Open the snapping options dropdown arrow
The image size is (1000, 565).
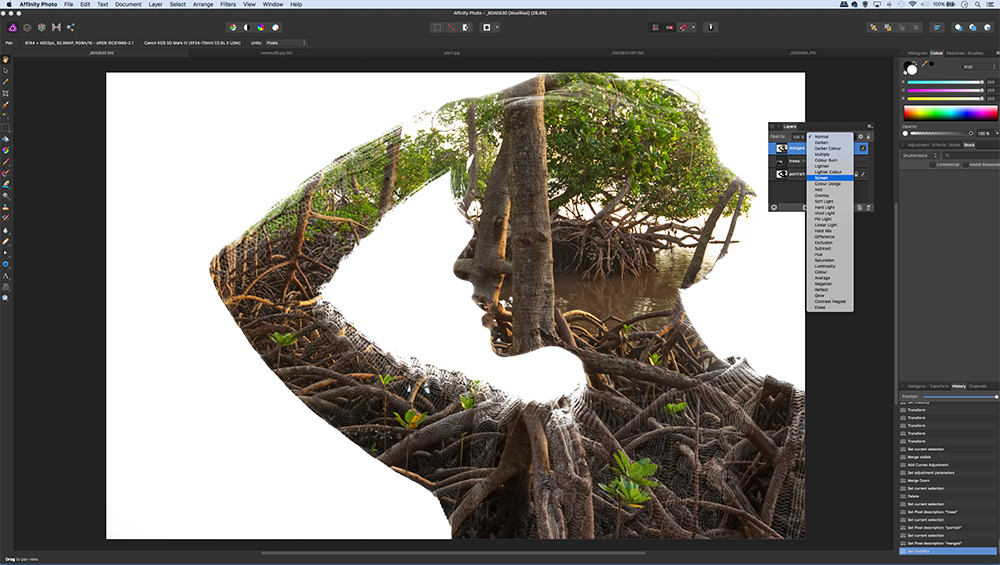click(693, 27)
